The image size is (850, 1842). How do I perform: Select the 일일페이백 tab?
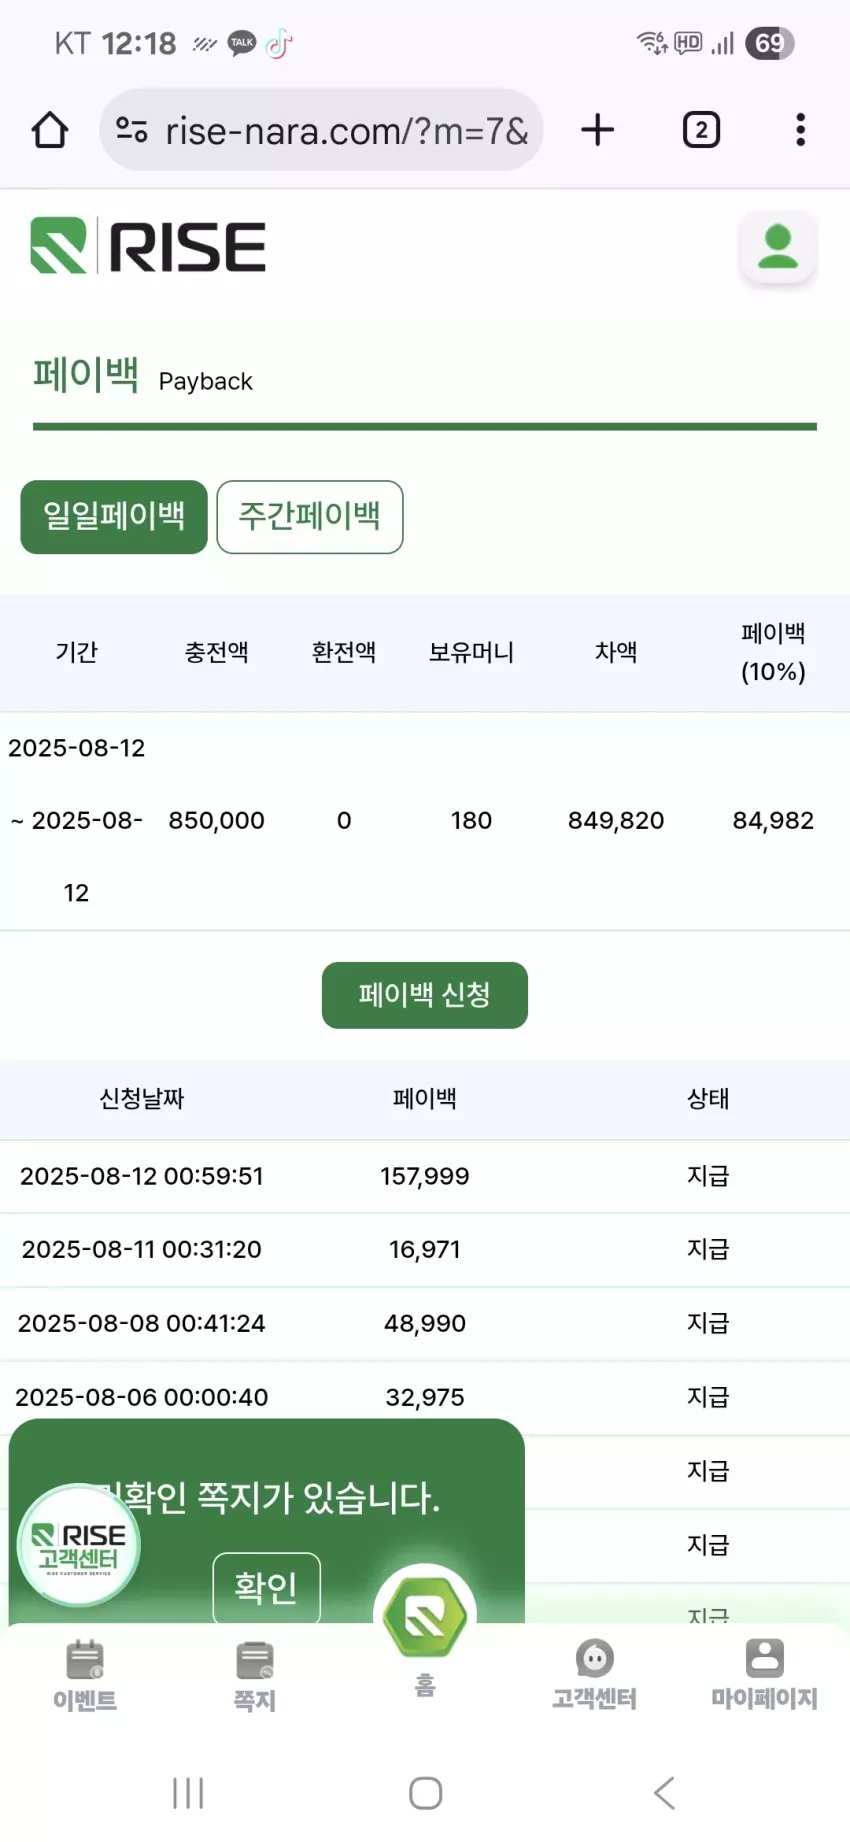114,516
